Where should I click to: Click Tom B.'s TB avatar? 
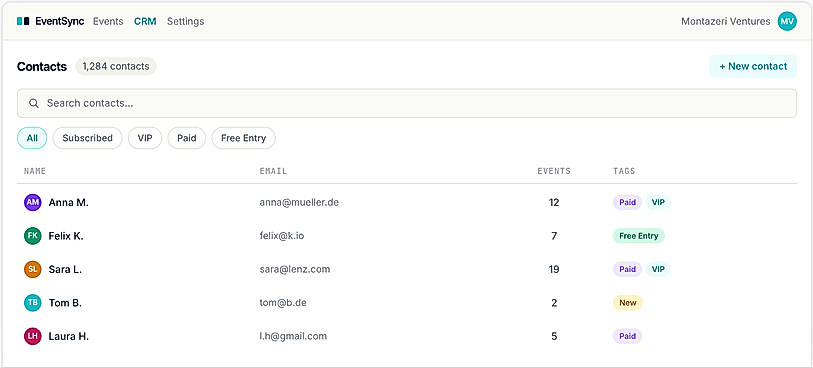pos(32,303)
